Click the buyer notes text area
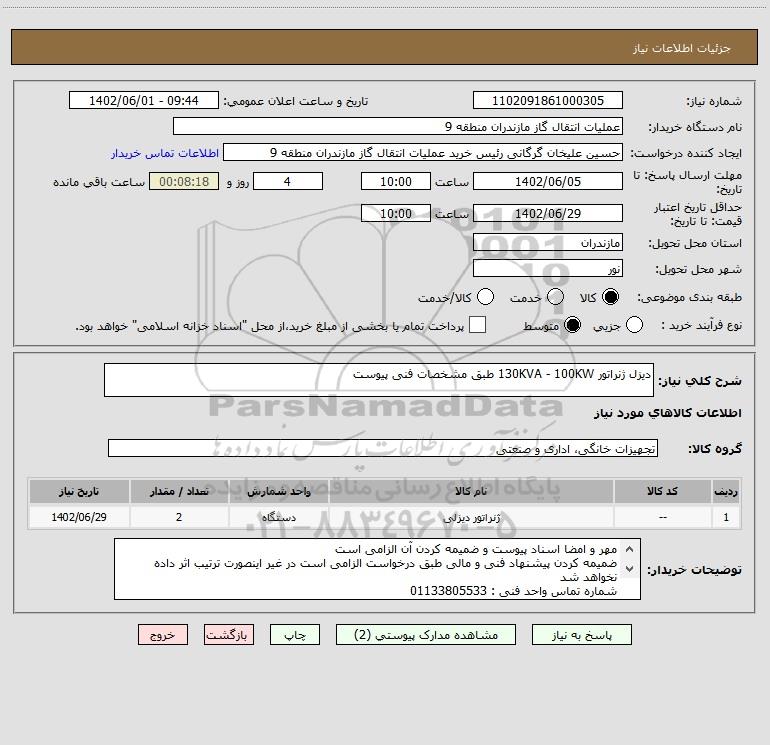Viewport: 770px width, 745px height. [x=377, y=569]
